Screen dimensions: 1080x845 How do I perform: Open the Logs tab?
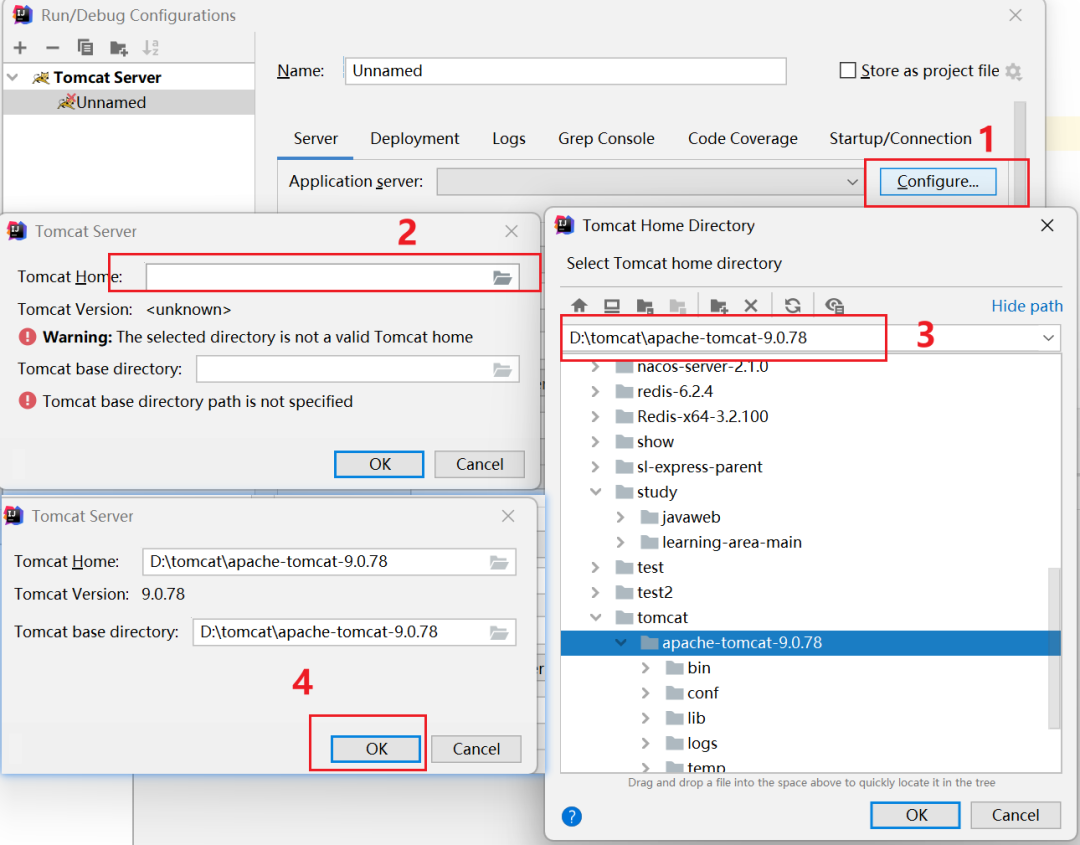508,138
